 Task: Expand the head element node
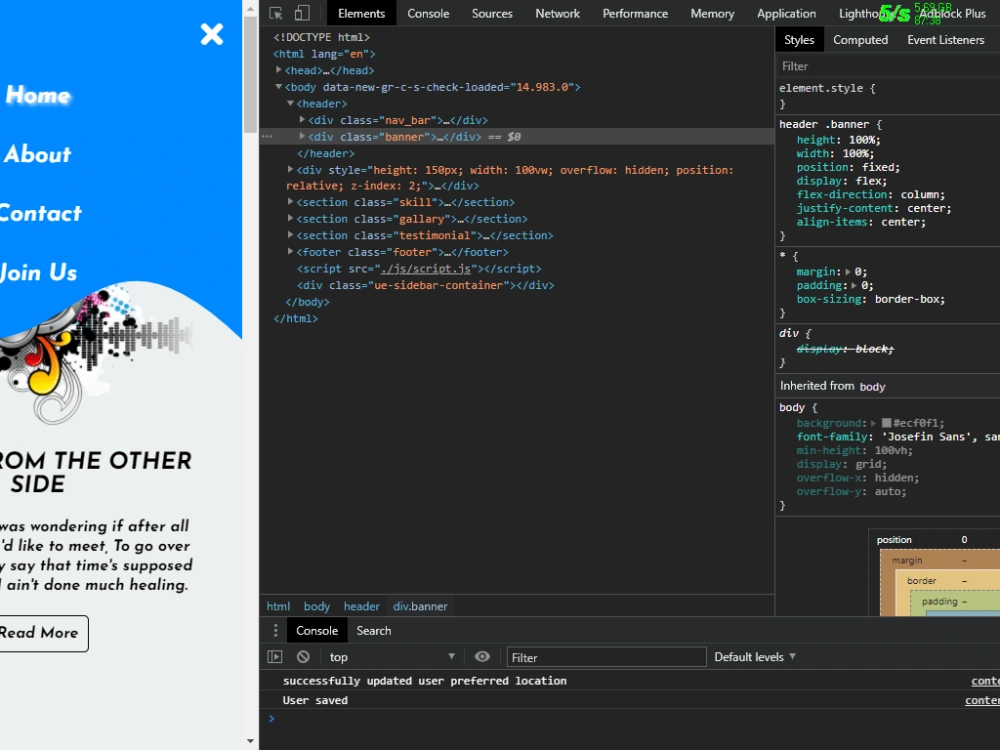point(279,70)
